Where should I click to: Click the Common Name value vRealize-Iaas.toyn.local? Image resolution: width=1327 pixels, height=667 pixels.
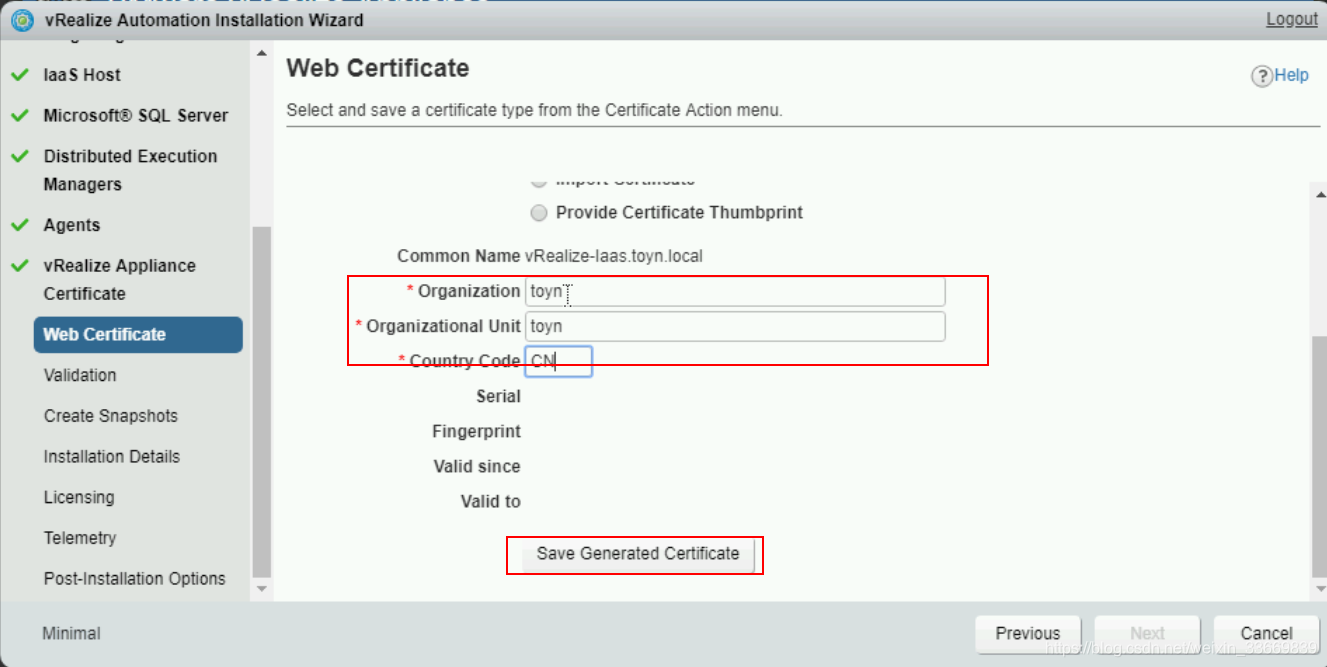(x=614, y=256)
